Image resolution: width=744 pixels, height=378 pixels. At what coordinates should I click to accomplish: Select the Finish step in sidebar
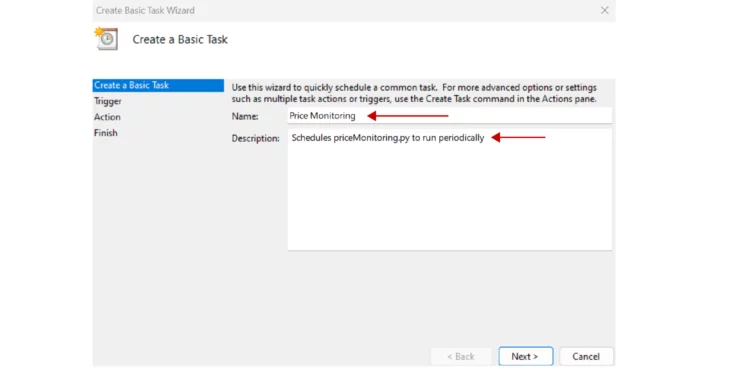click(105, 133)
